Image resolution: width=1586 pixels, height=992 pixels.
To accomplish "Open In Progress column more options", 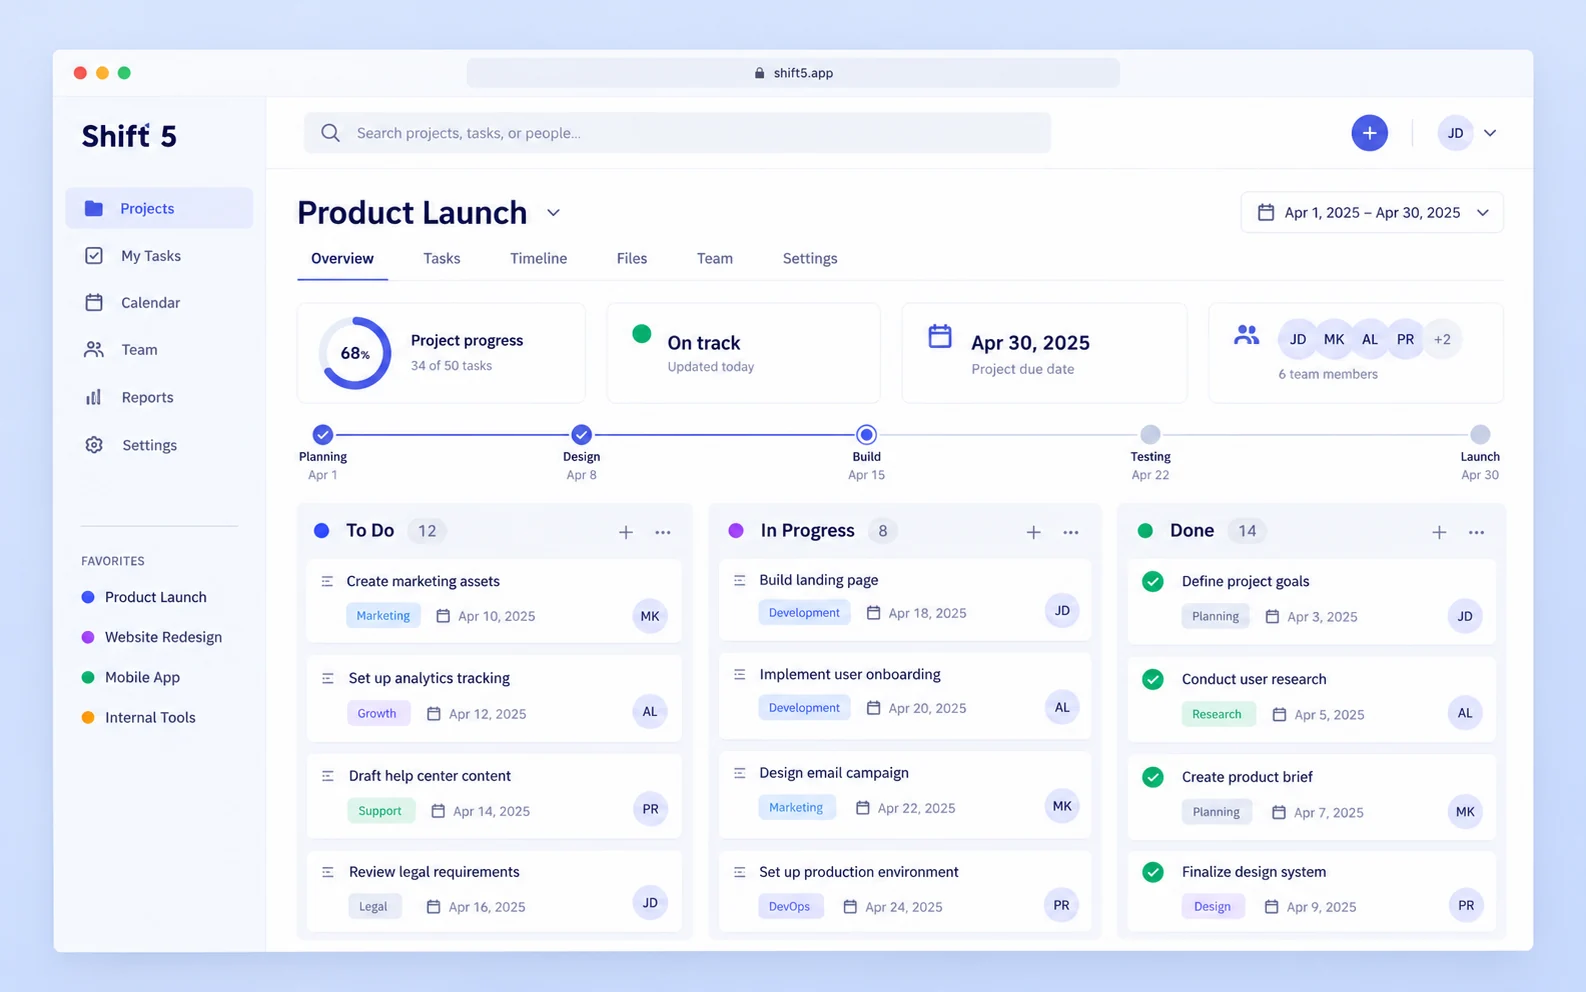I will [1071, 532].
